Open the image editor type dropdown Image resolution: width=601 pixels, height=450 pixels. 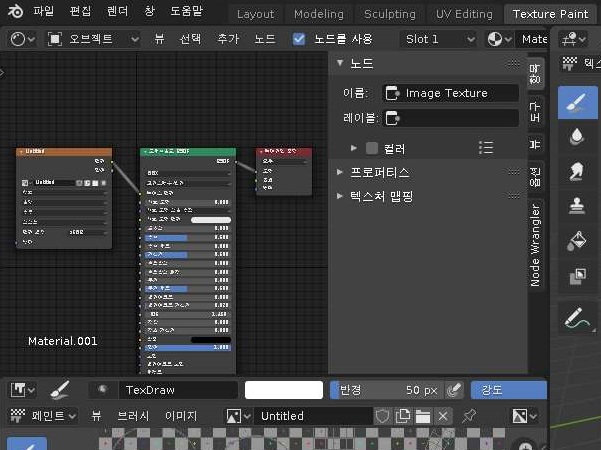click(x=22, y=390)
